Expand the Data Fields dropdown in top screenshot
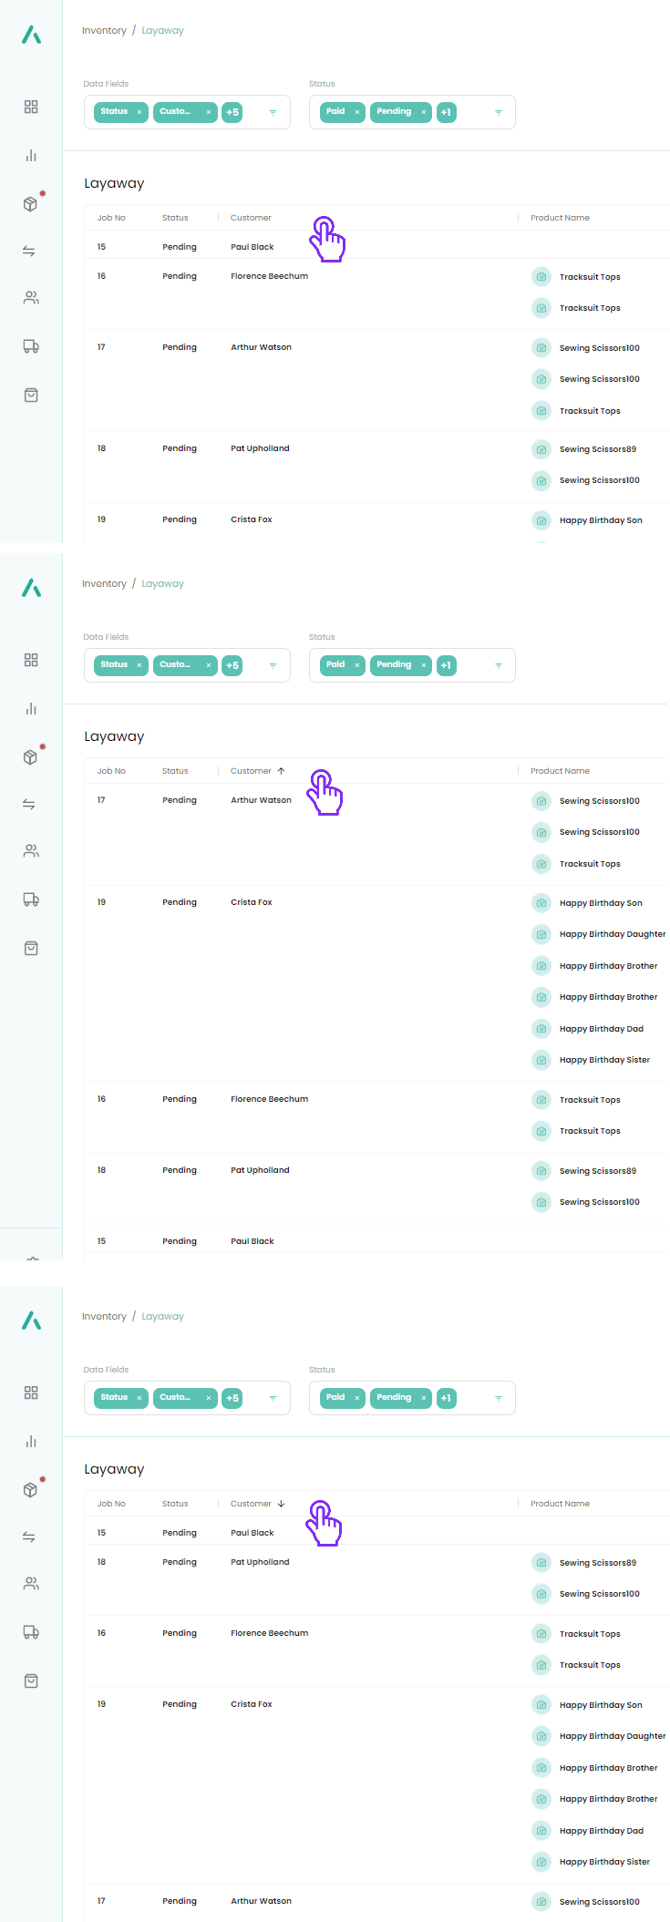The image size is (670, 1922). click(x=273, y=112)
